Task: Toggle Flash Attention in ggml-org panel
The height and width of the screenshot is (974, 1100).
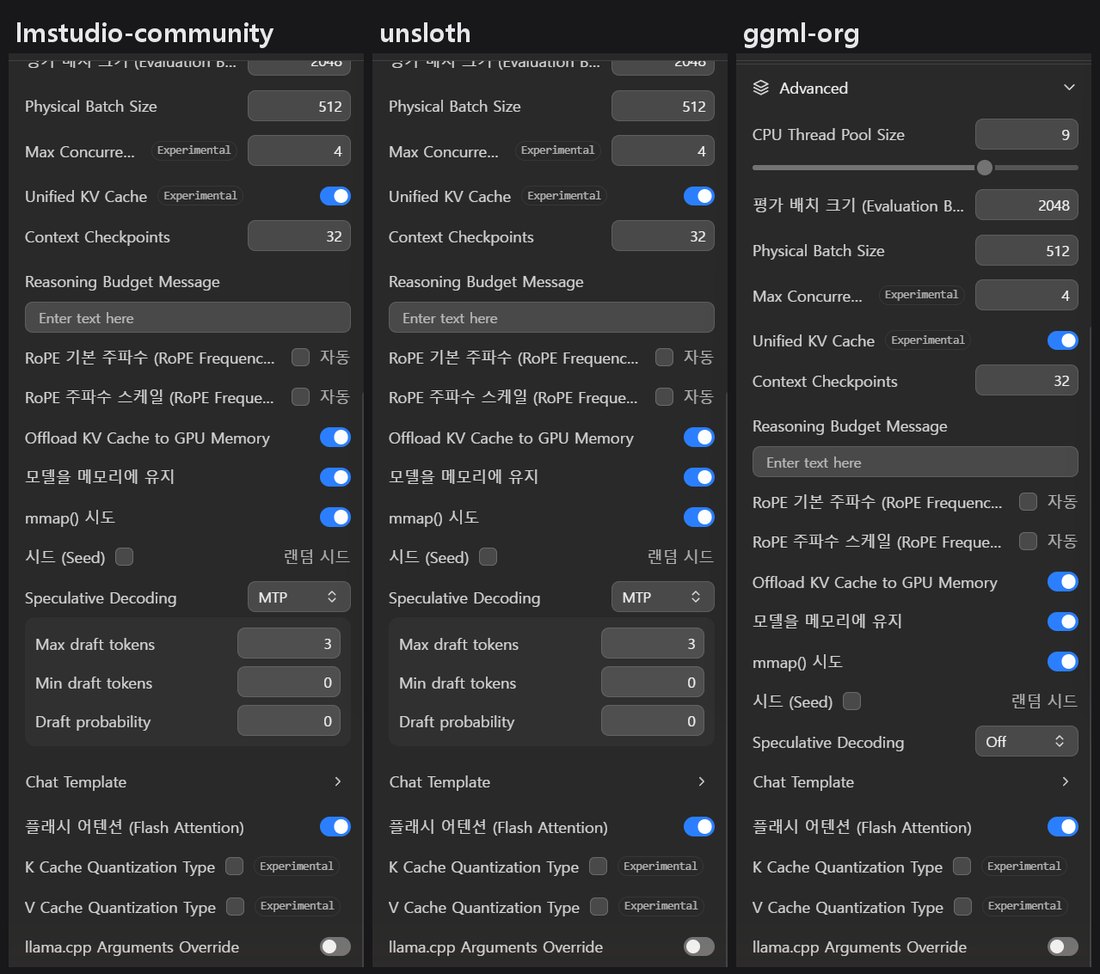Action: 1063,827
